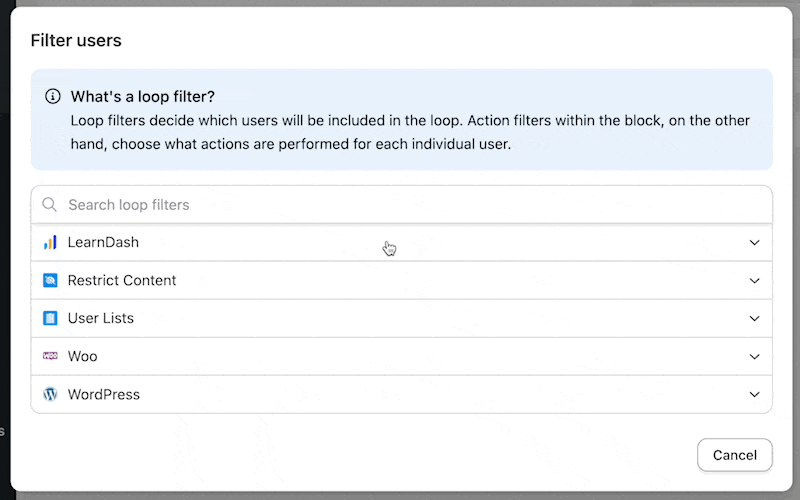Expand the Woo row chevron arrow
The image size is (800, 500).
754,357
